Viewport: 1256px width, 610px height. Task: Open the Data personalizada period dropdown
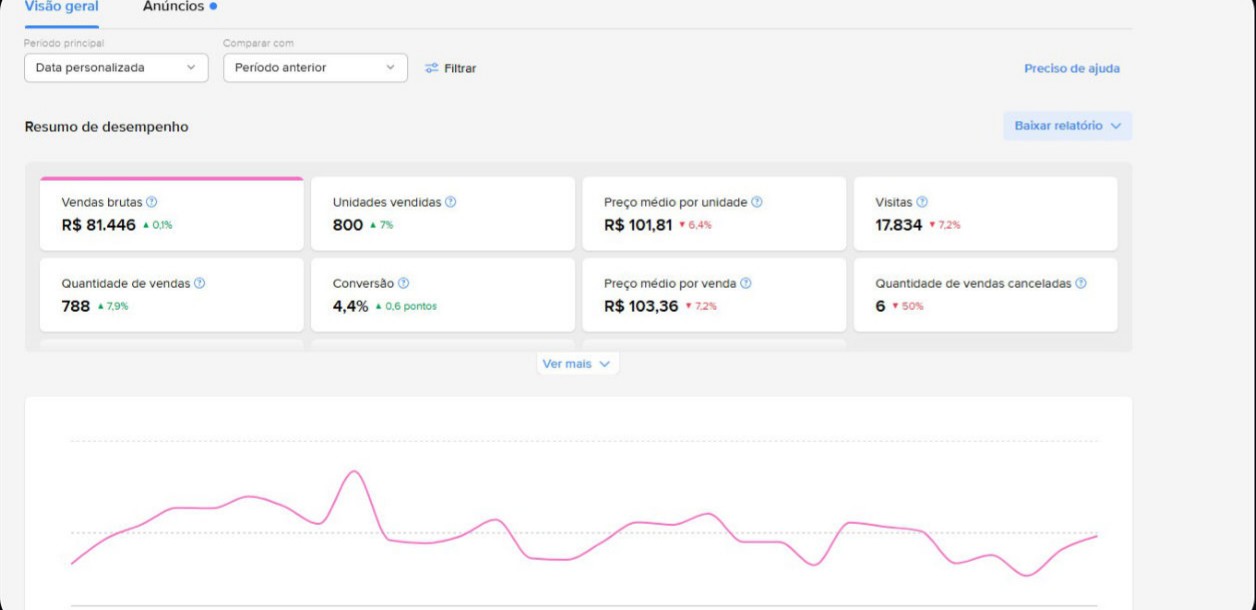[x=116, y=68]
